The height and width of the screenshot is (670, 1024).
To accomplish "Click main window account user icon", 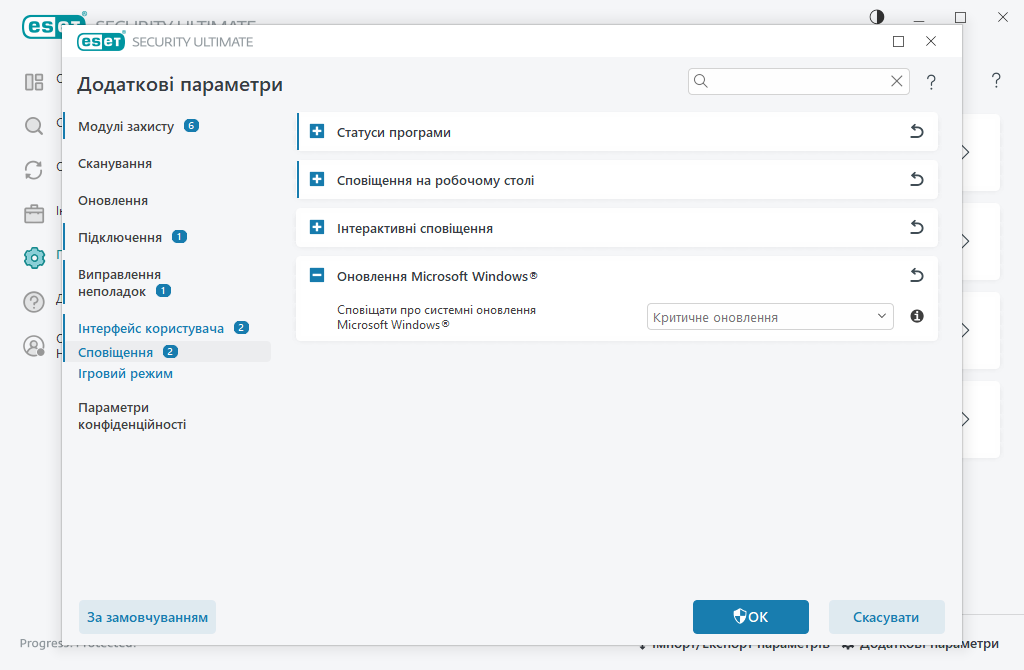I will [x=34, y=346].
